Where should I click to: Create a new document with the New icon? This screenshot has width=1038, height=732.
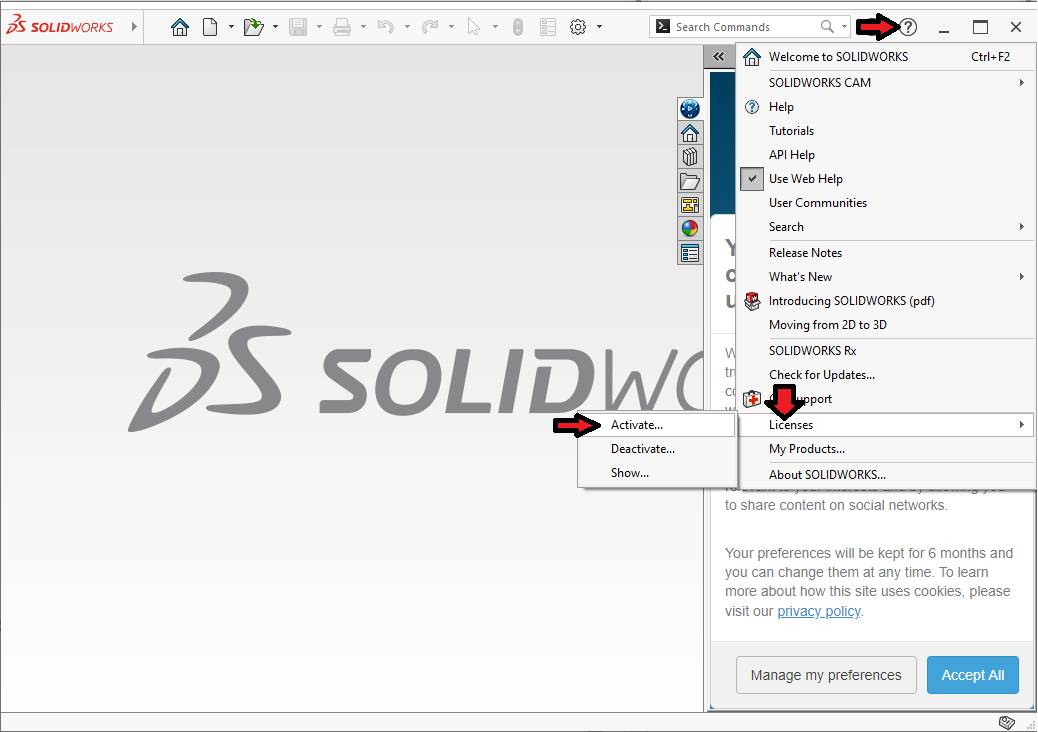tap(210, 27)
